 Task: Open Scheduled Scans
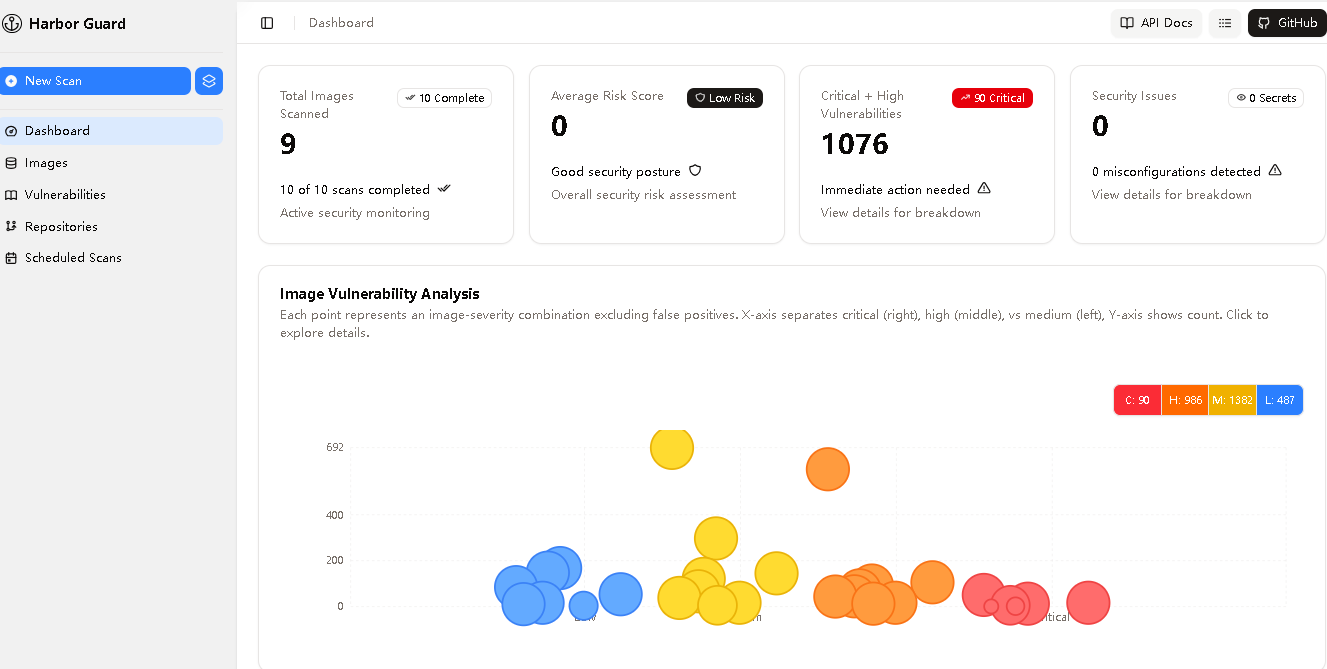coord(73,258)
